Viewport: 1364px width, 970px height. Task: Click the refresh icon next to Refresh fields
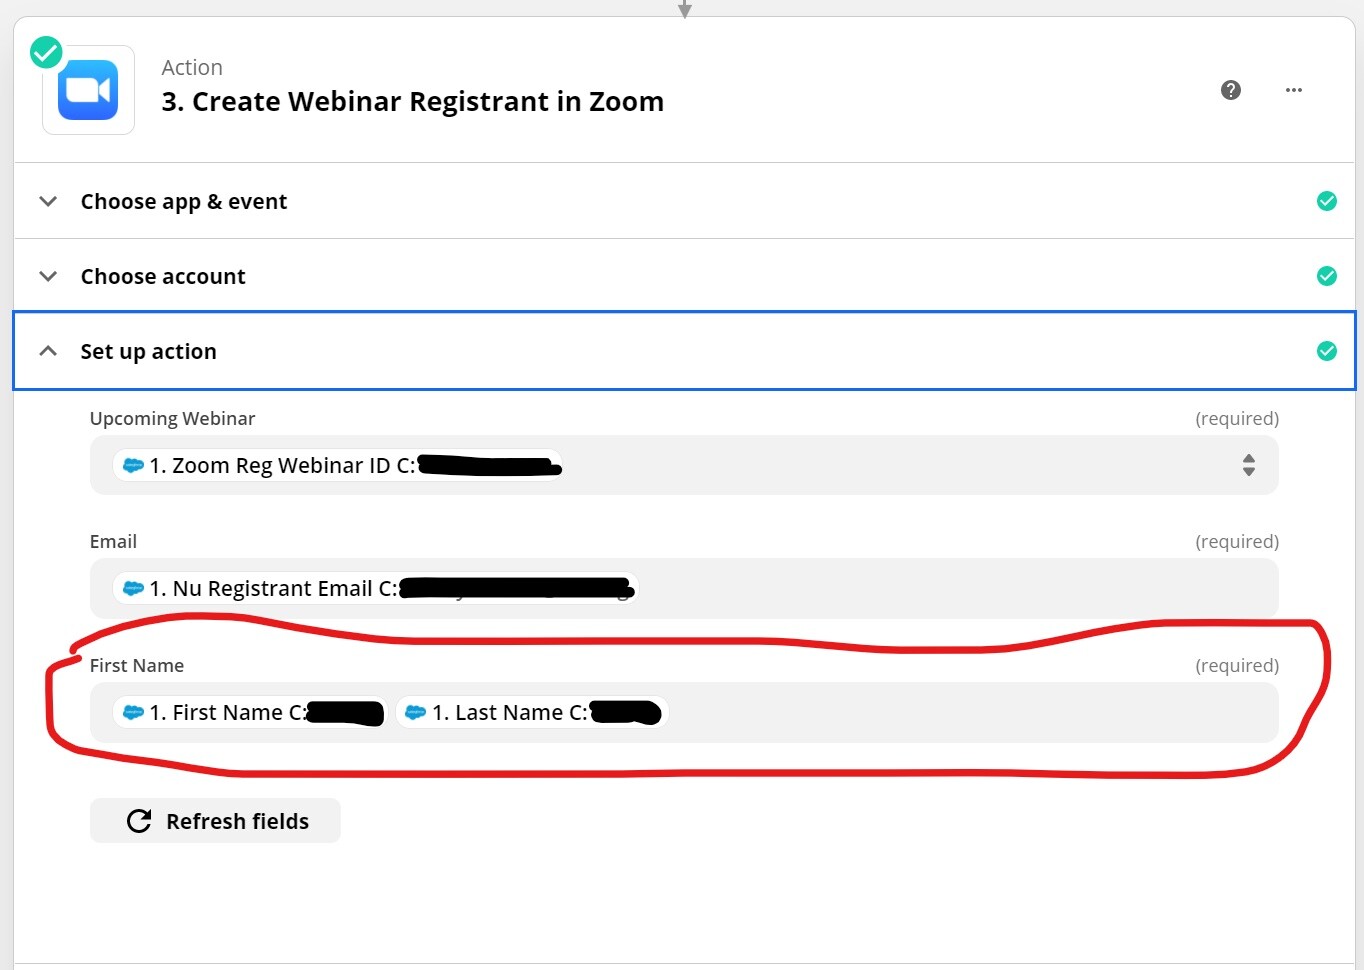(x=138, y=820)
